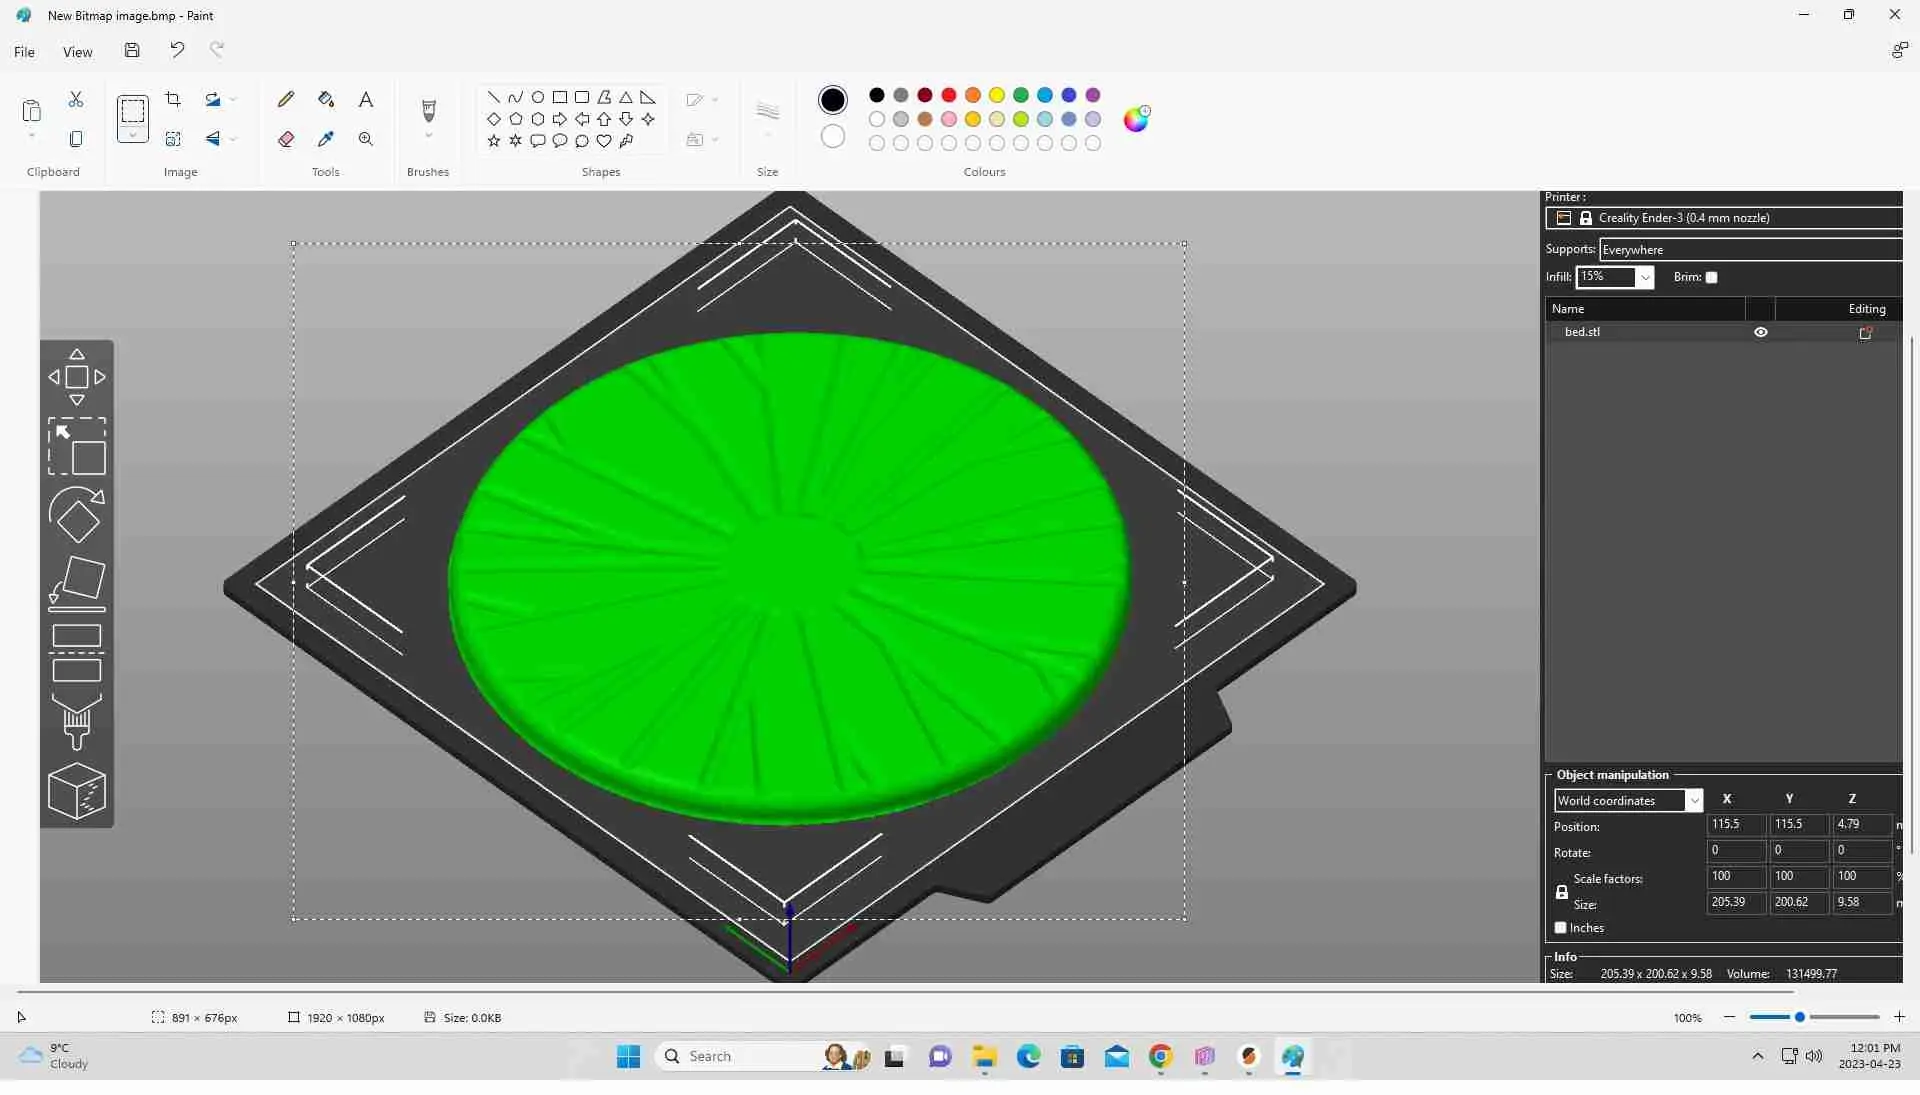Viewport: 1920px width, 1095px height.
Task: Select the Eraser tool
Action: click(285, 139)
